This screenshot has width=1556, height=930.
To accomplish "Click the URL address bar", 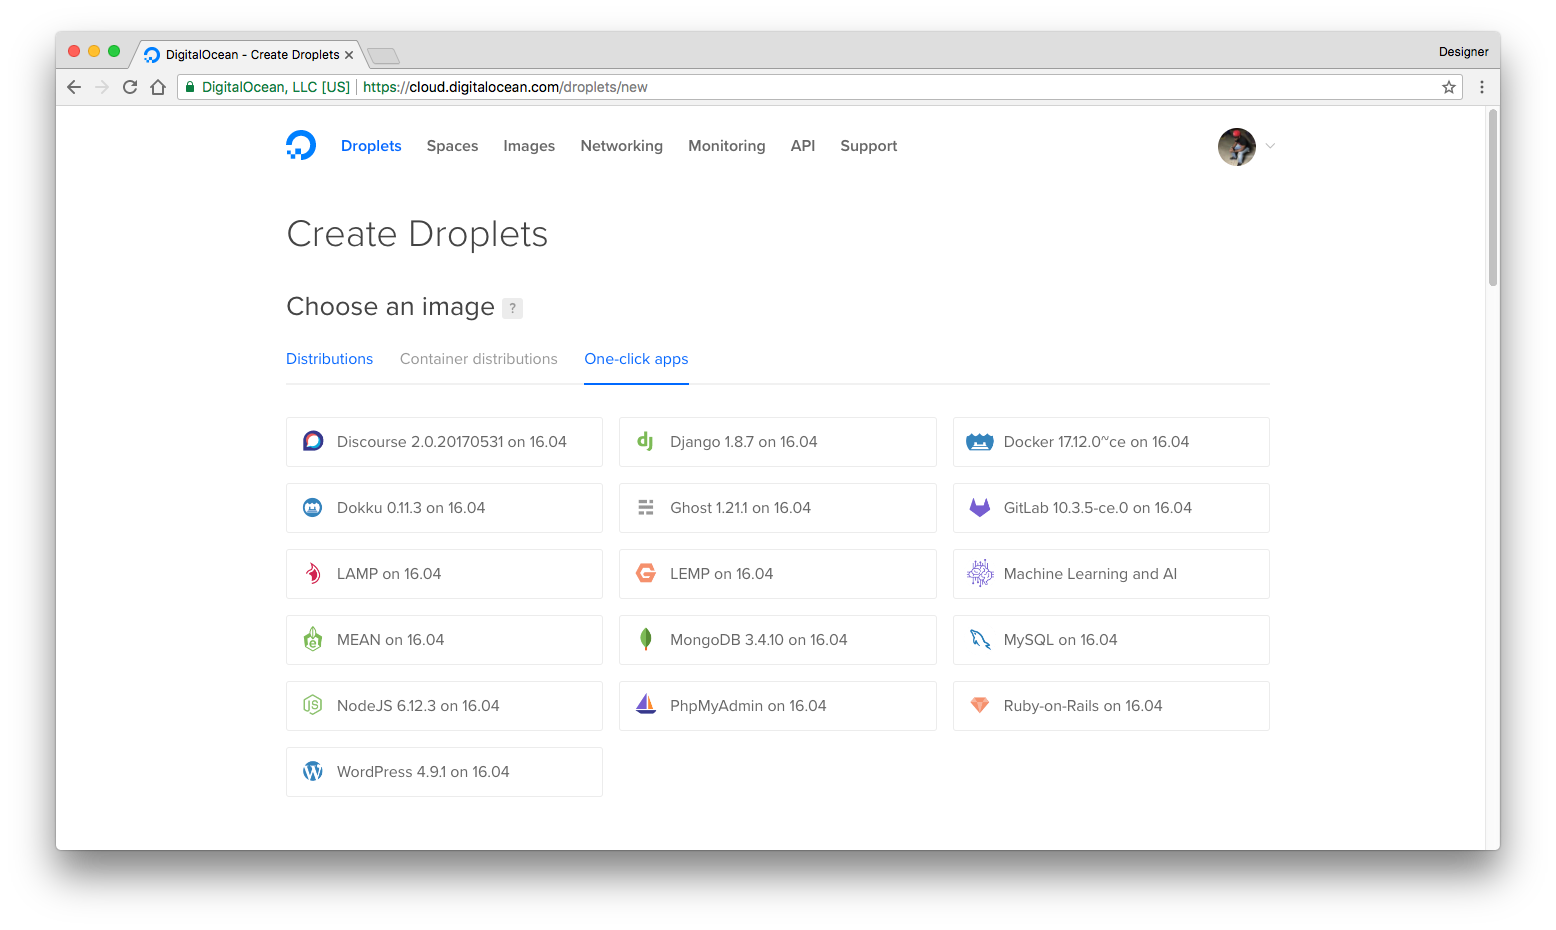I will pyautogui.click(x=820, y=87).
